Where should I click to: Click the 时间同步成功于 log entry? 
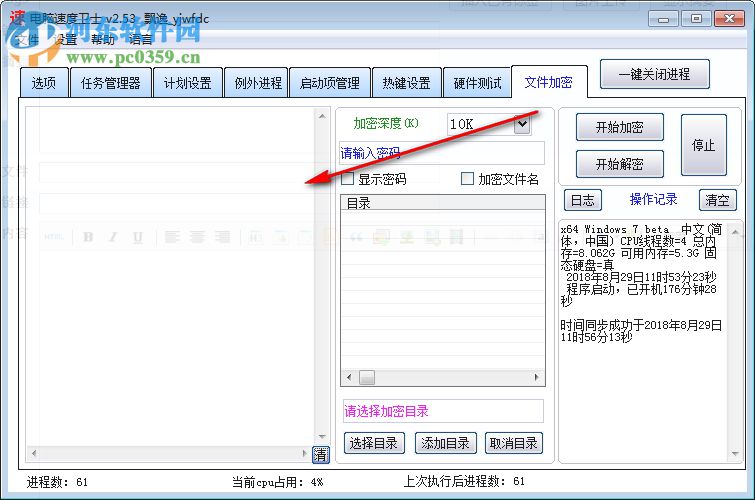(x=641, y=331)
